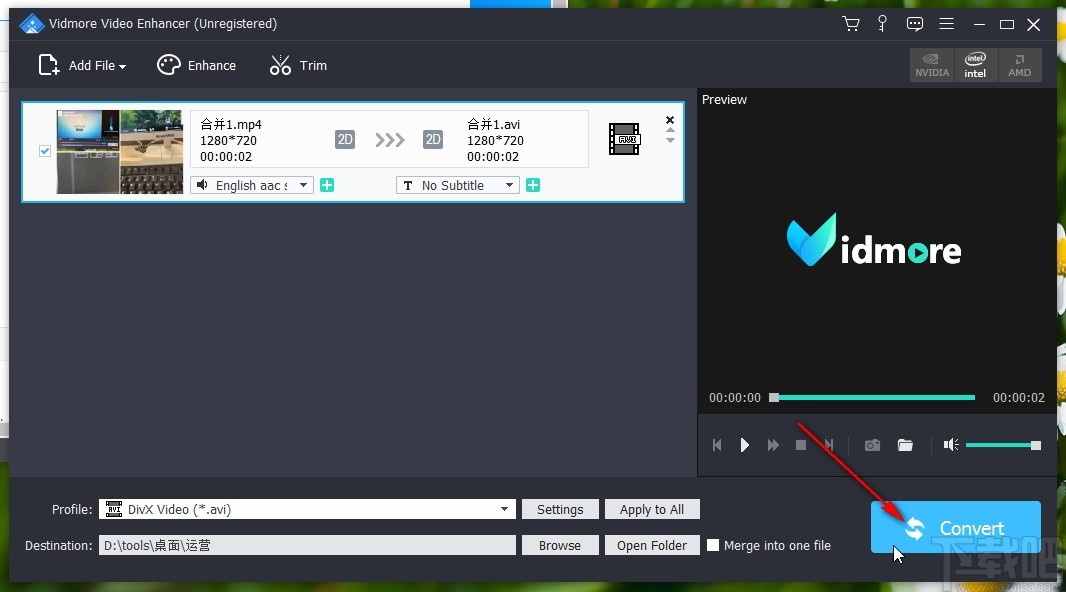Click the preview progress seek bar
Image resolution: width=1066 pixels, height=592 pixels.
pos(873,398)
